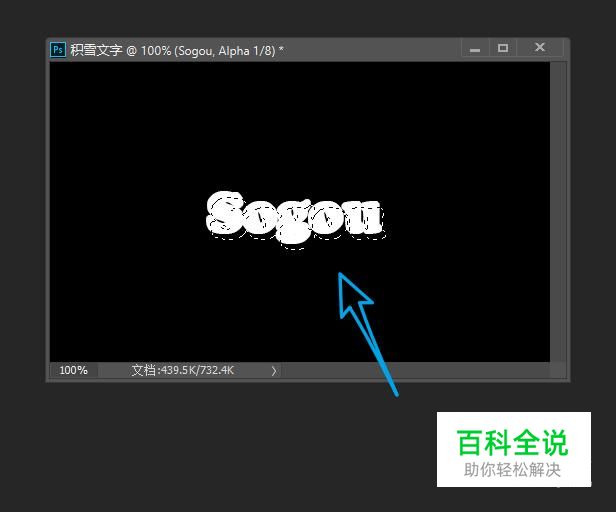The width and height of the screenshot is (616, 512).
Task: Click the 100% zoom field in status bar
Action: coord(73,370)
